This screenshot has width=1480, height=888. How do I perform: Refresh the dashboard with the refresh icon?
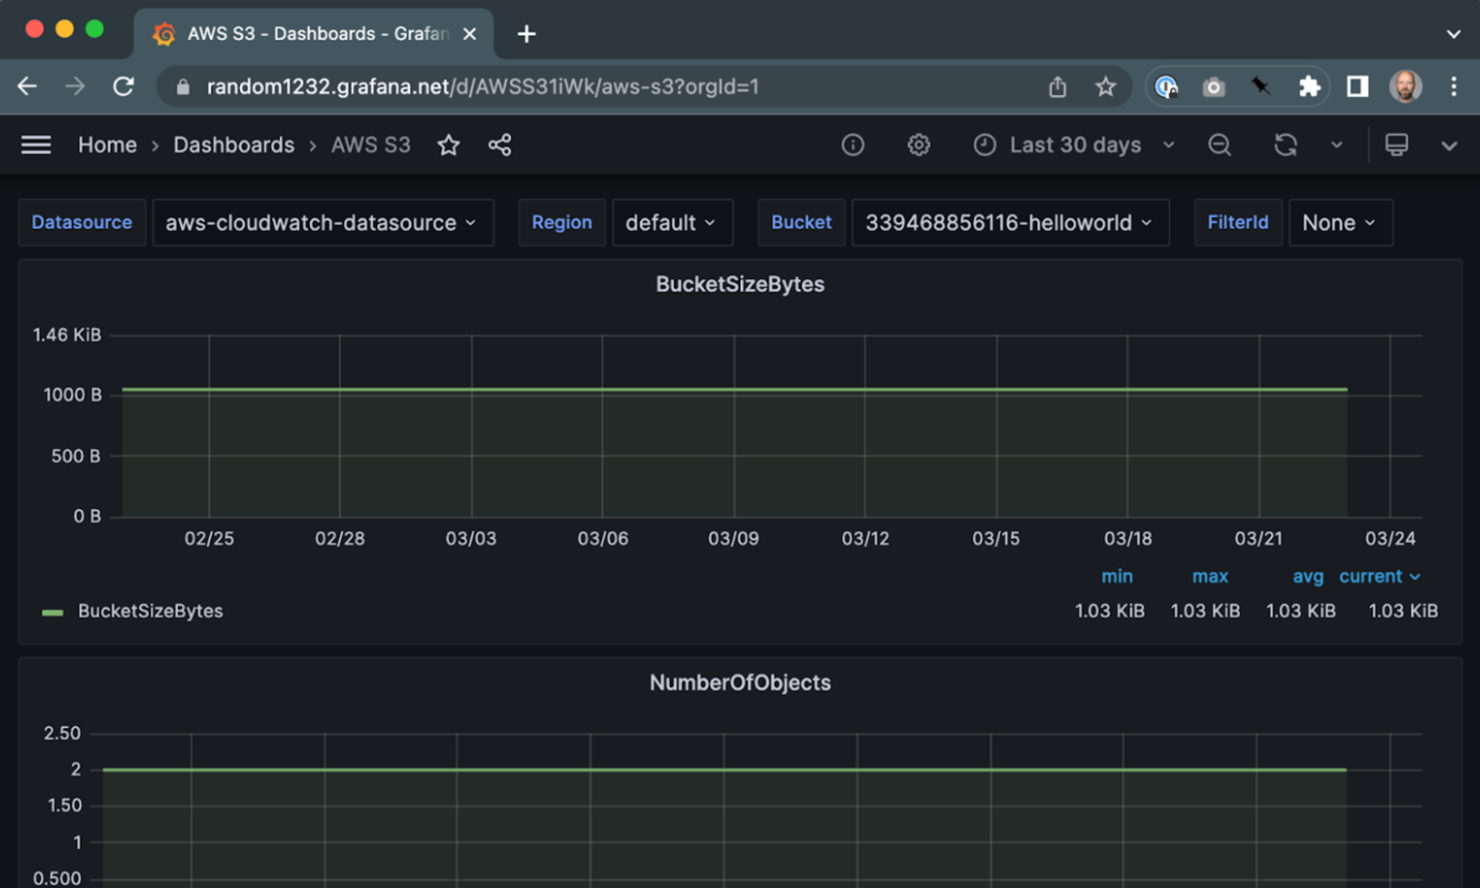tap(1286, 145)
